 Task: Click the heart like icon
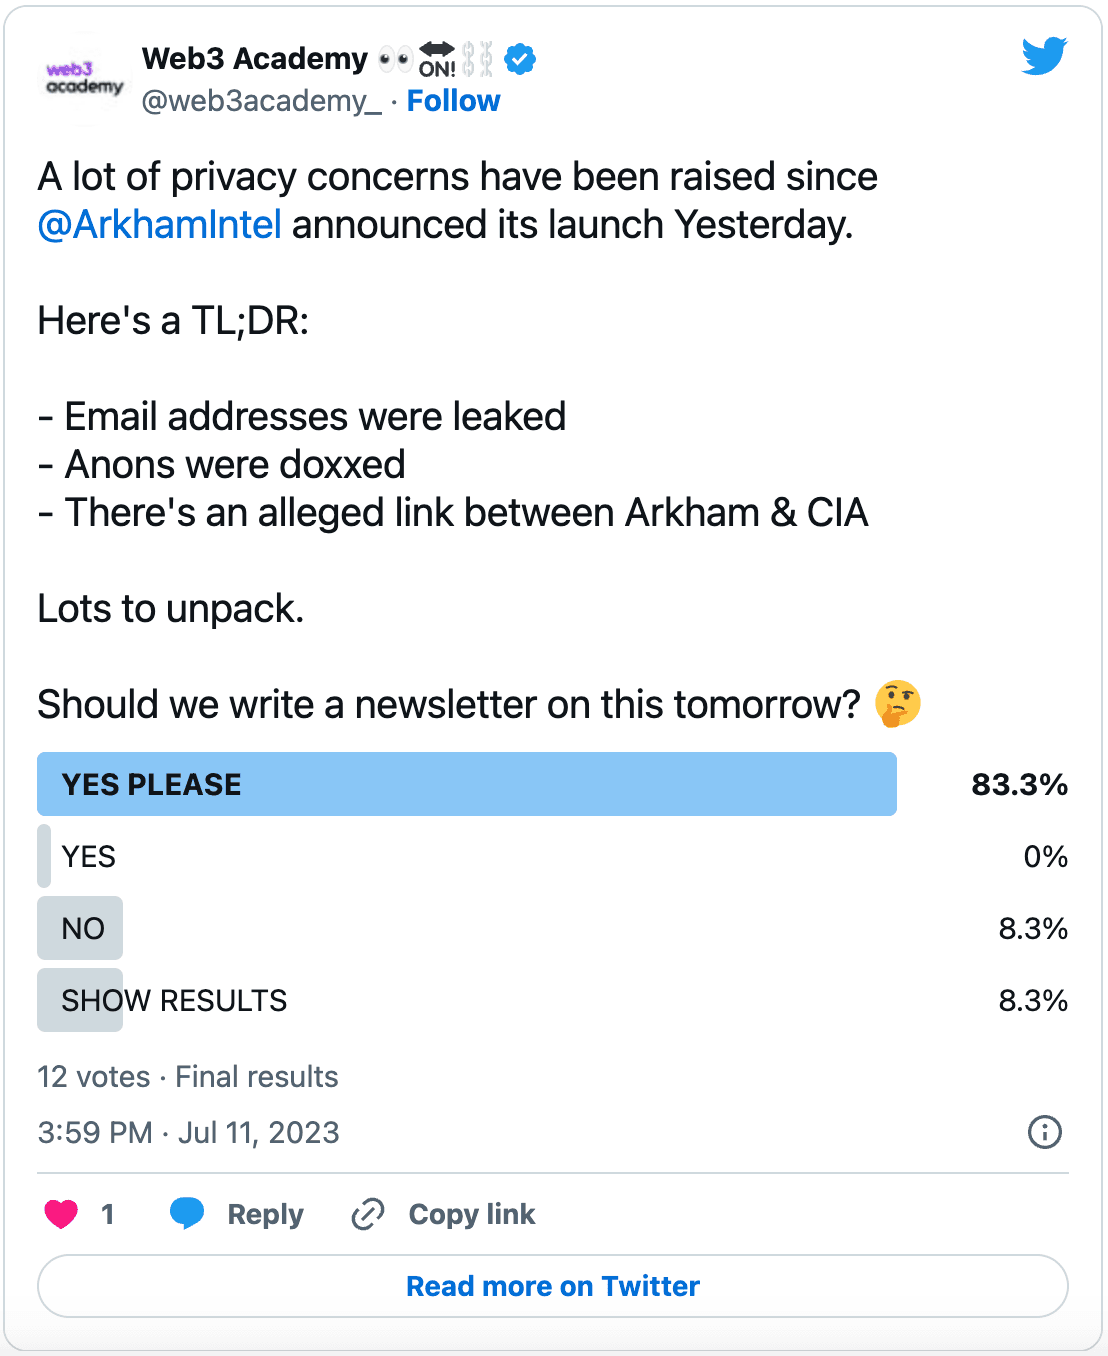(x=61, y=1214)
